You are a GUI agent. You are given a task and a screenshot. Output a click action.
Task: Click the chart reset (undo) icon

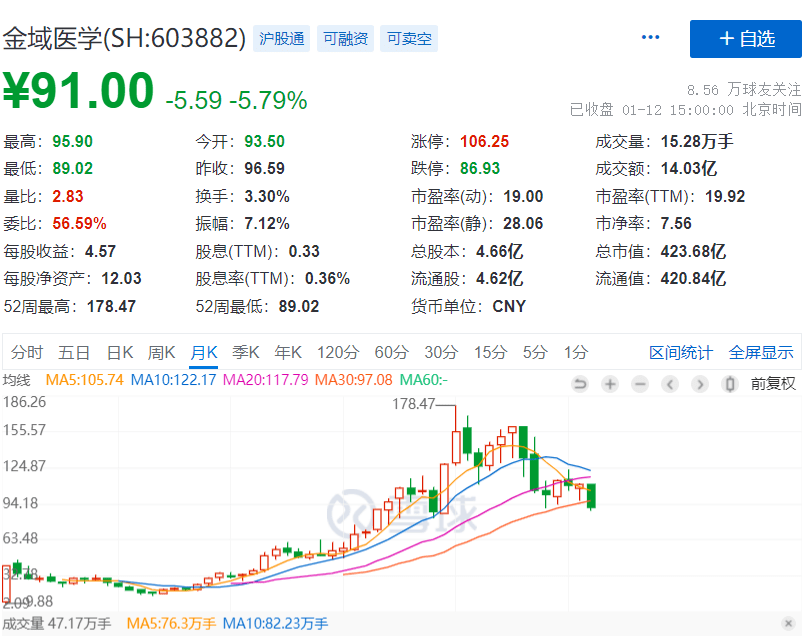580,384
